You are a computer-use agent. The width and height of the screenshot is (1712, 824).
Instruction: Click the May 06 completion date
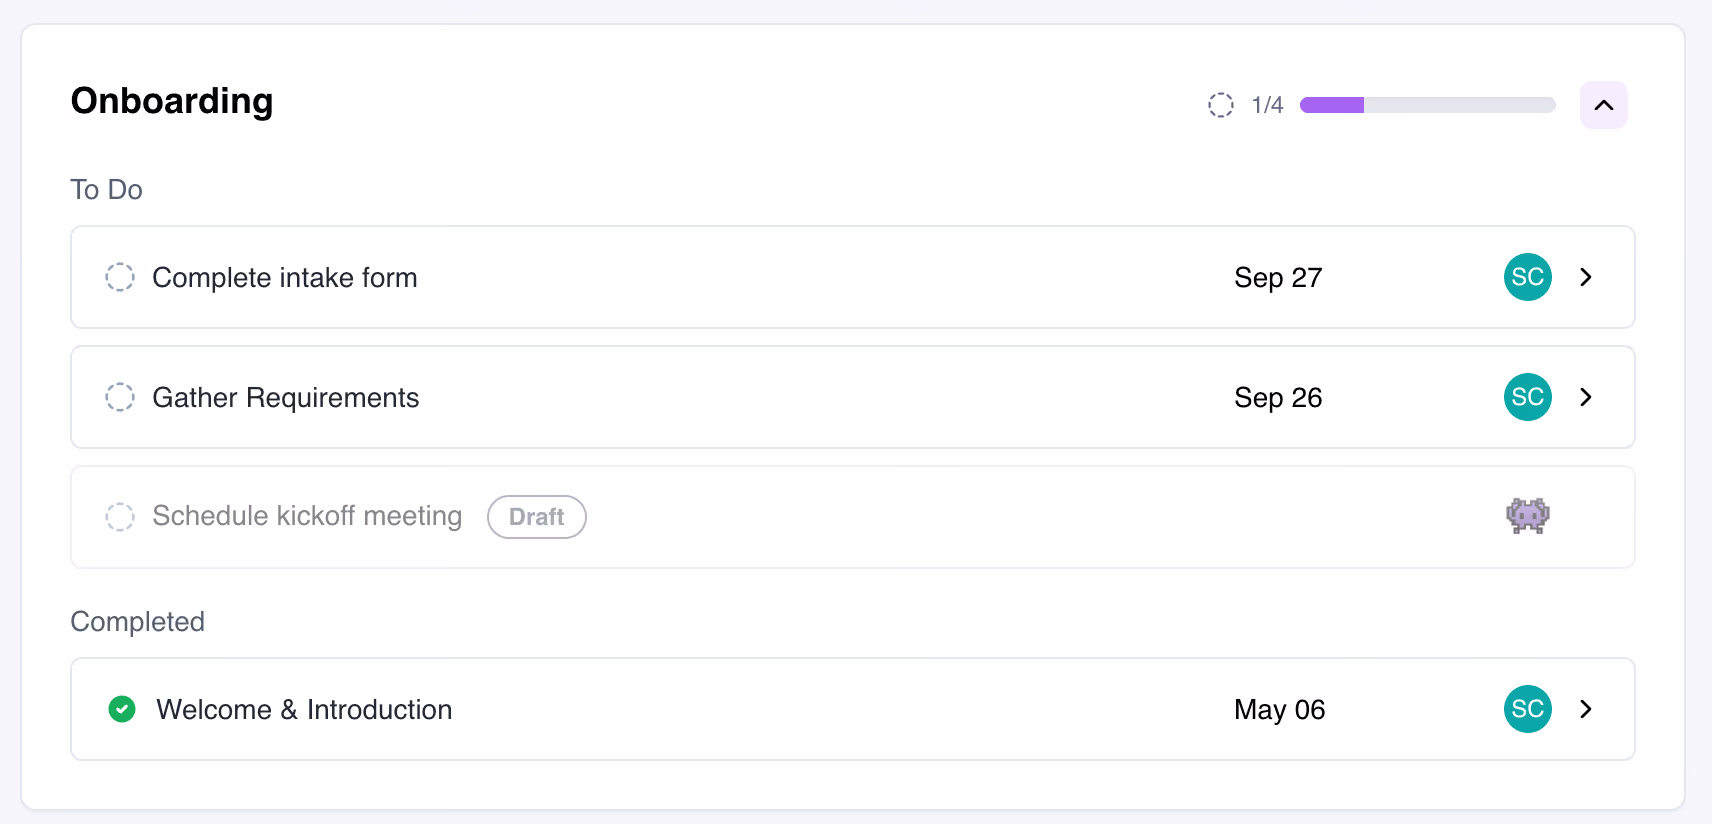(x=1279, y=709)
